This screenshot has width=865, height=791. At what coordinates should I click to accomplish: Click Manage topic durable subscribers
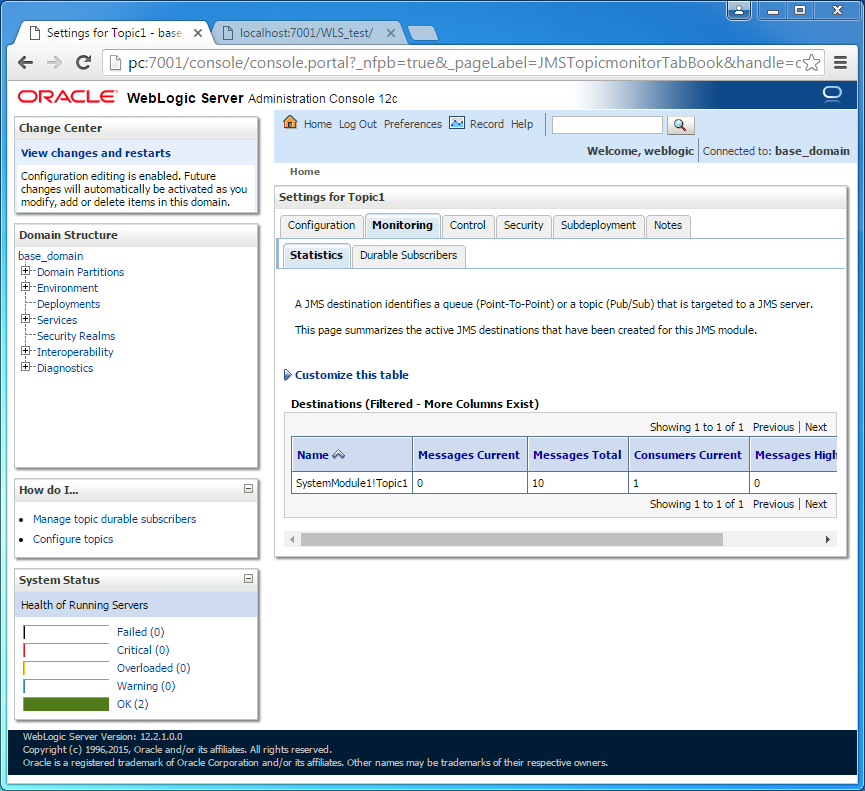115,519
